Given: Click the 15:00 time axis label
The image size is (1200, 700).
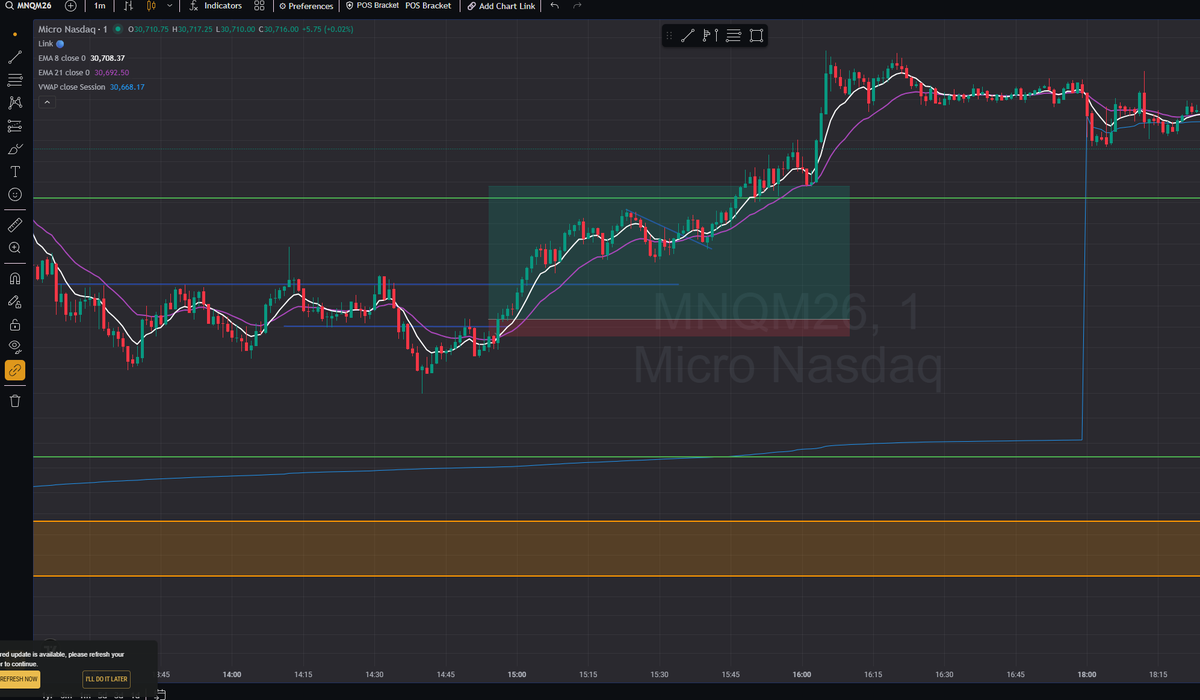Looking at the screenshot, I should pos(517,674).
